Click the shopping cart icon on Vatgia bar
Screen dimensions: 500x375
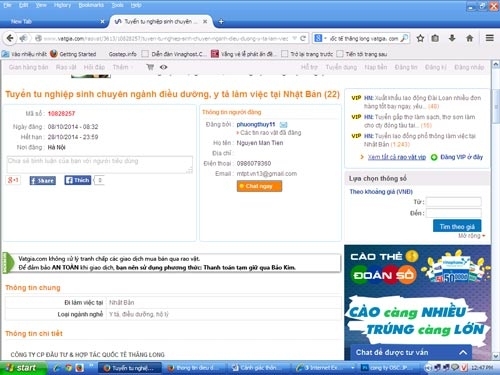pos(150,67)
